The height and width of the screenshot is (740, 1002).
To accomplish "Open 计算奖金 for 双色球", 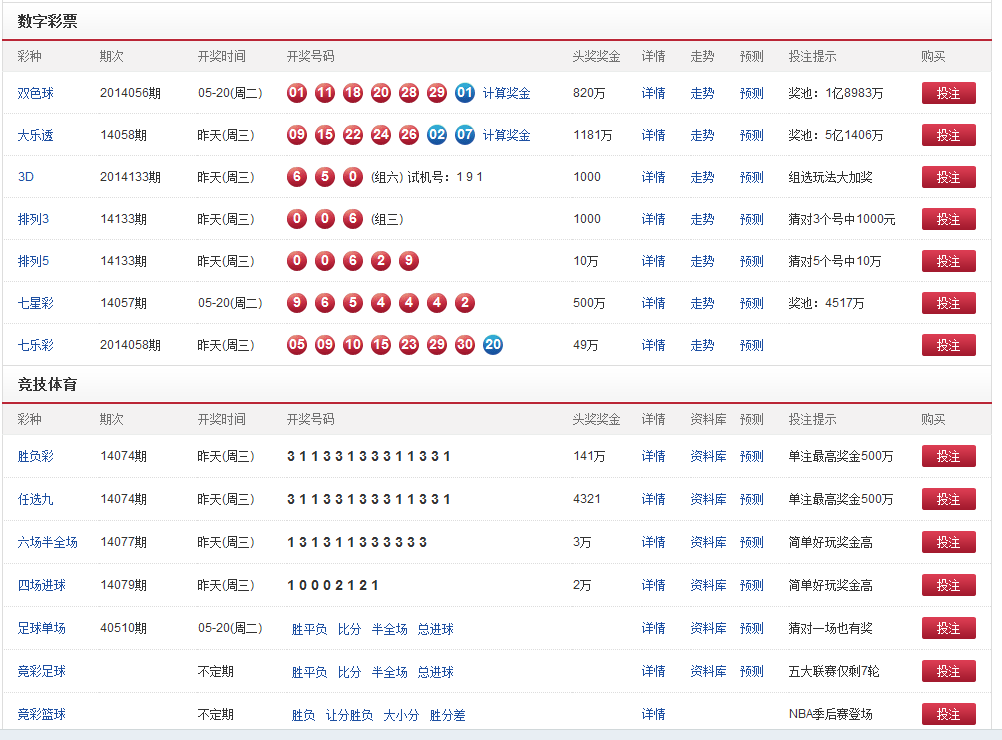I will click(x=507, y=92).
